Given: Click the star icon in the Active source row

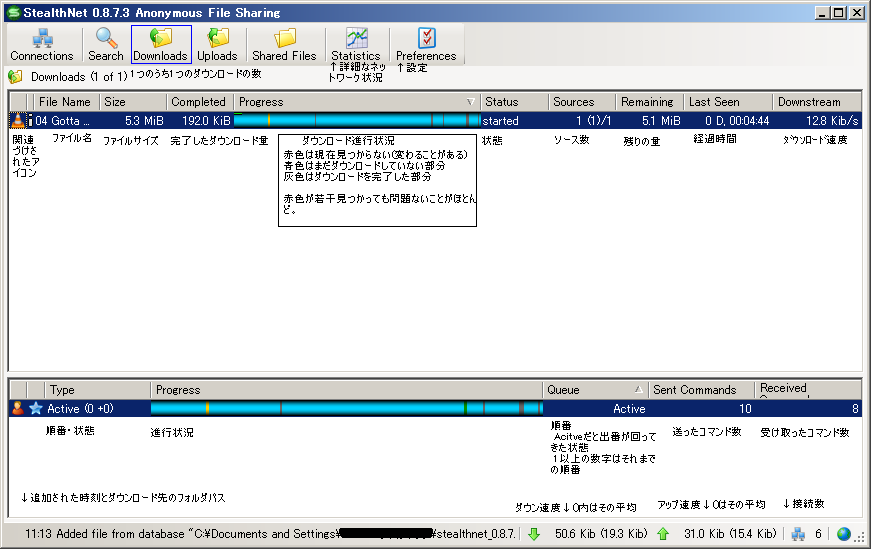Looking at the screenshot, I should click(36, 408).
